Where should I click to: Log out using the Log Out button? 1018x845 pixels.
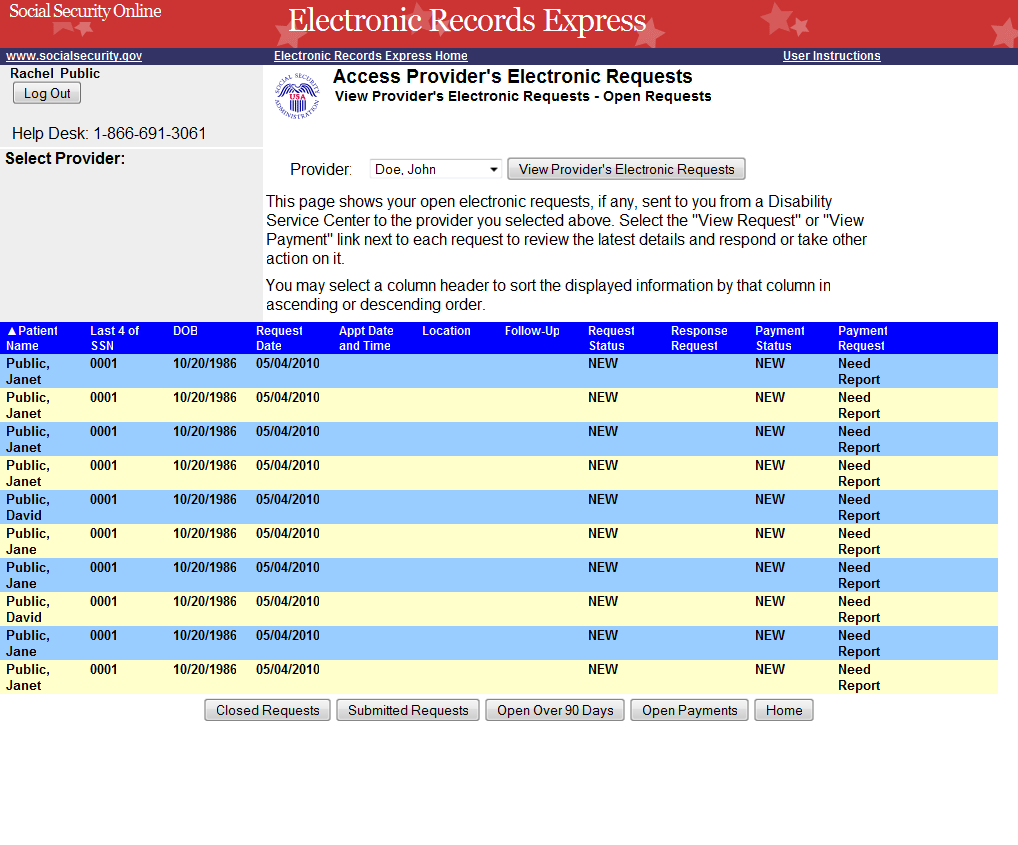(x=47, y=93)
